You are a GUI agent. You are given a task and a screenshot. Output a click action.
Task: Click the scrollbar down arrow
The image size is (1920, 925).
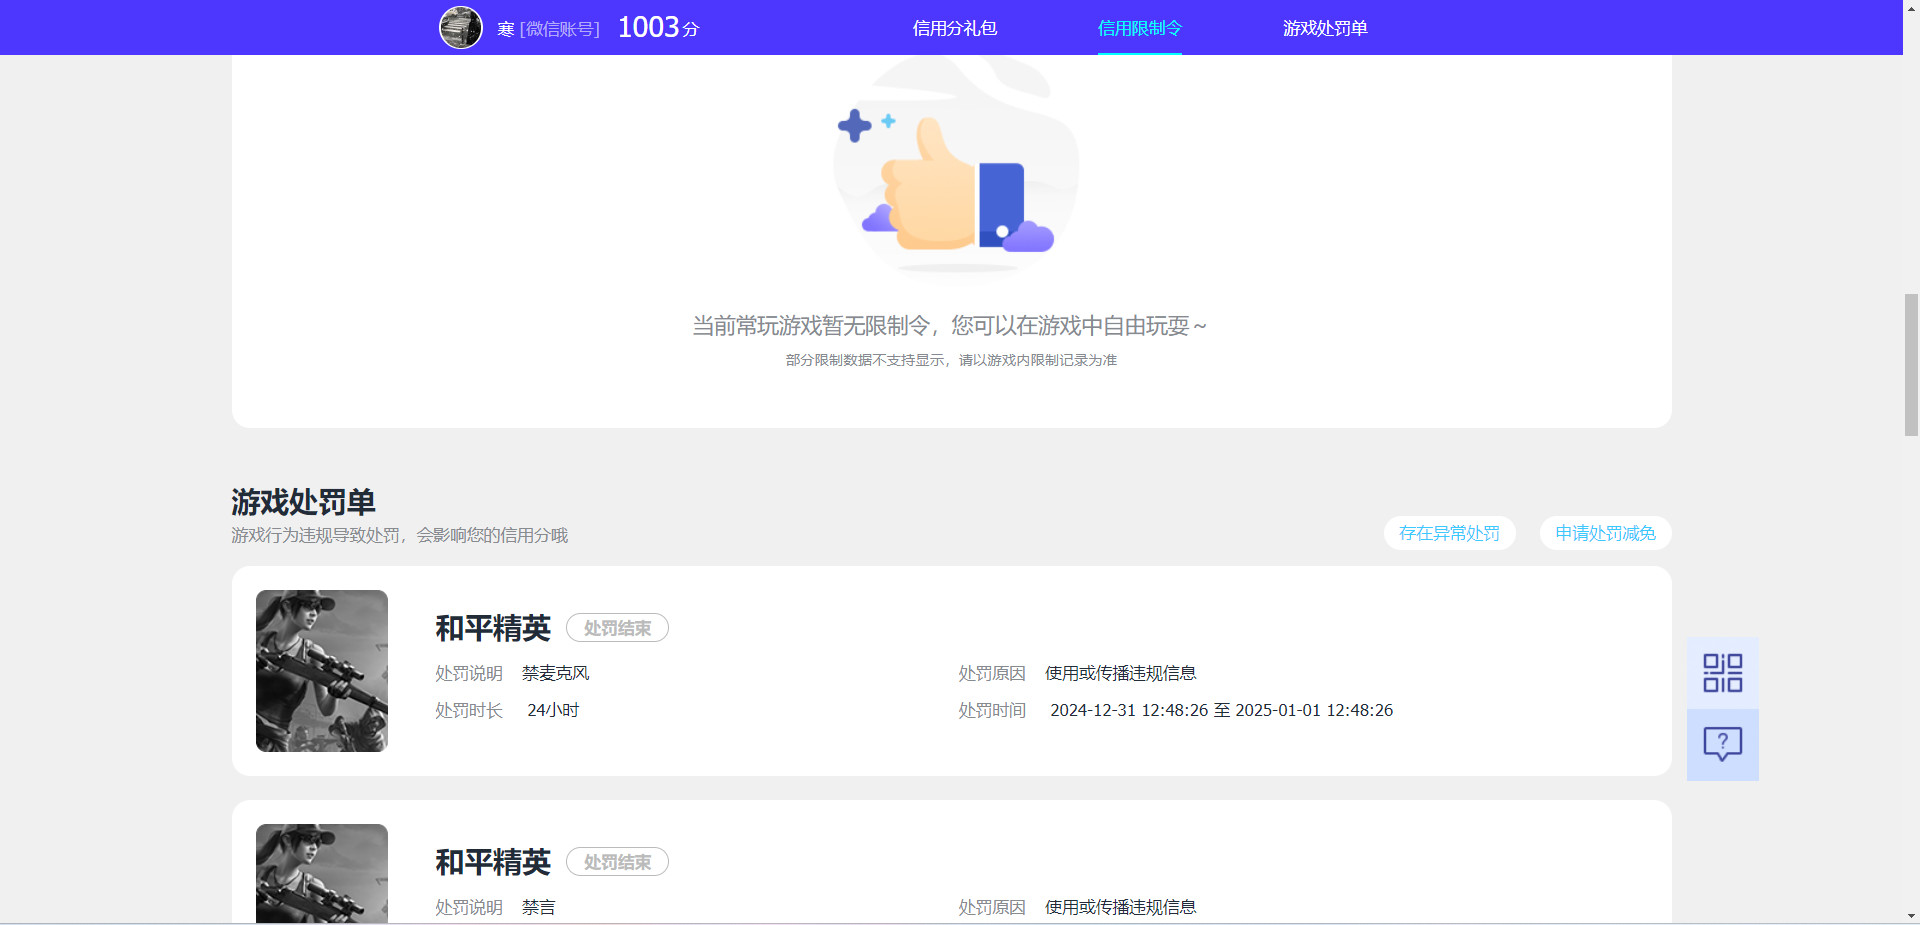coord(1911,916)
